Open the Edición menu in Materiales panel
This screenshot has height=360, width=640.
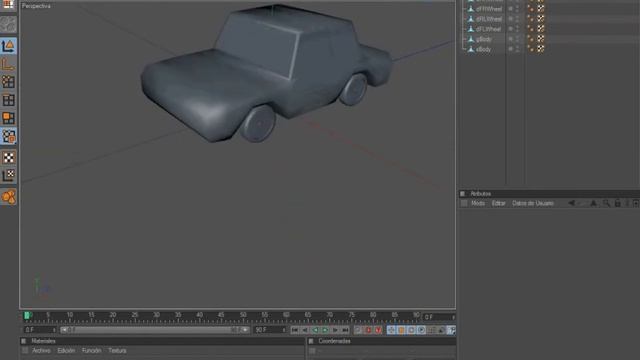pyautogui.click(x=66, y=351)
